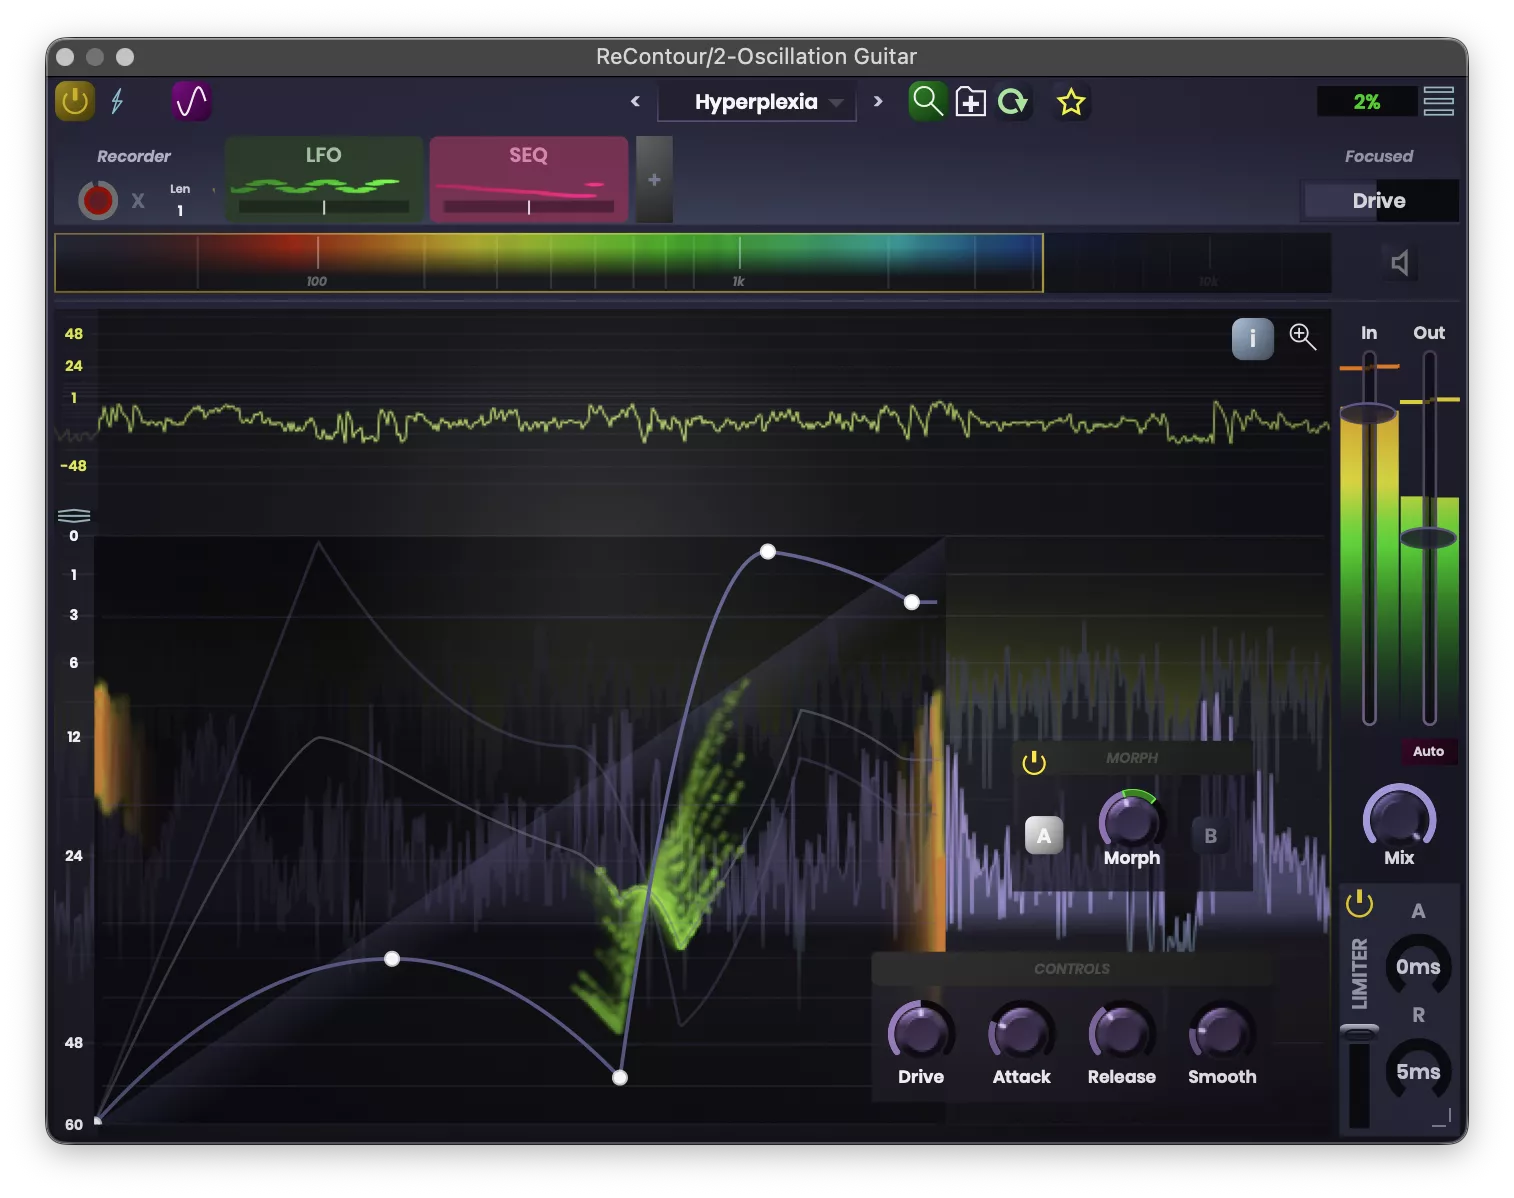Click the green reload preset icon

click(1013, 102)
